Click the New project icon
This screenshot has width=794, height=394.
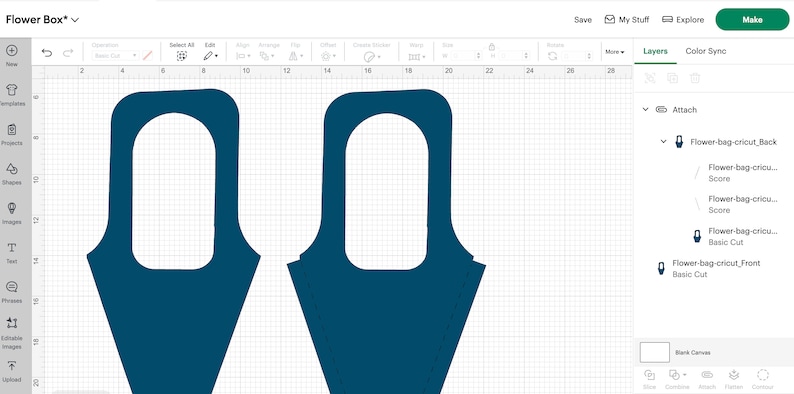click(11, 51)
